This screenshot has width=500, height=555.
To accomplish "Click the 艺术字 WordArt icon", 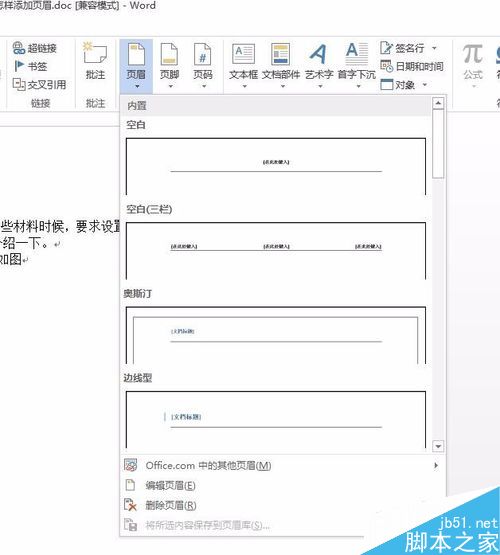I will coord(318,54).
